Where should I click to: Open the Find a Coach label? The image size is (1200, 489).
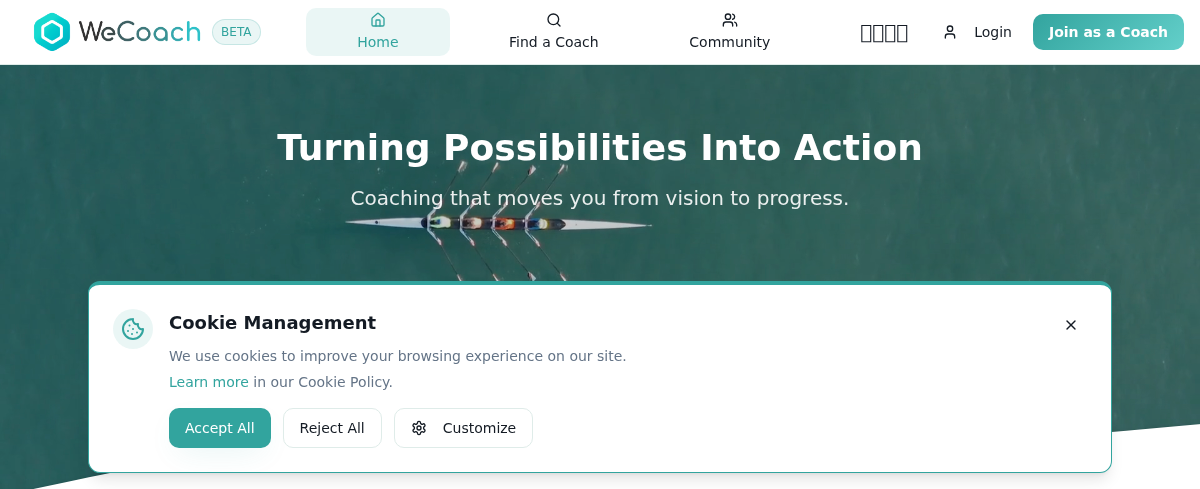point(554,42)
